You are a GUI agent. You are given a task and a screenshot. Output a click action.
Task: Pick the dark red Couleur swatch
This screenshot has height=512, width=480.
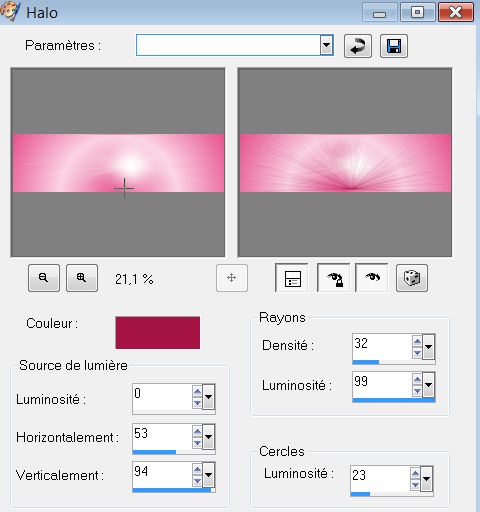(x=158, y=333)
